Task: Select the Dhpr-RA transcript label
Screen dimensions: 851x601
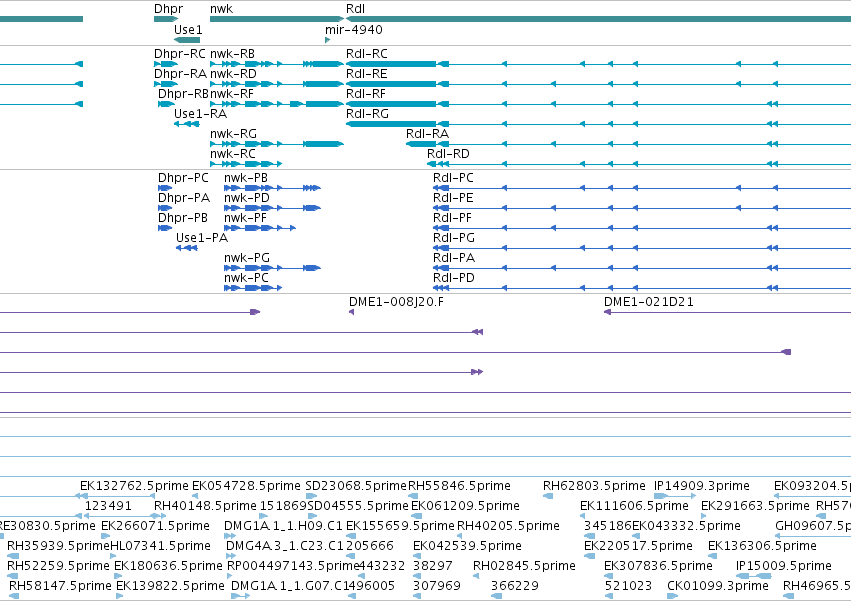Action: (180, 74)
